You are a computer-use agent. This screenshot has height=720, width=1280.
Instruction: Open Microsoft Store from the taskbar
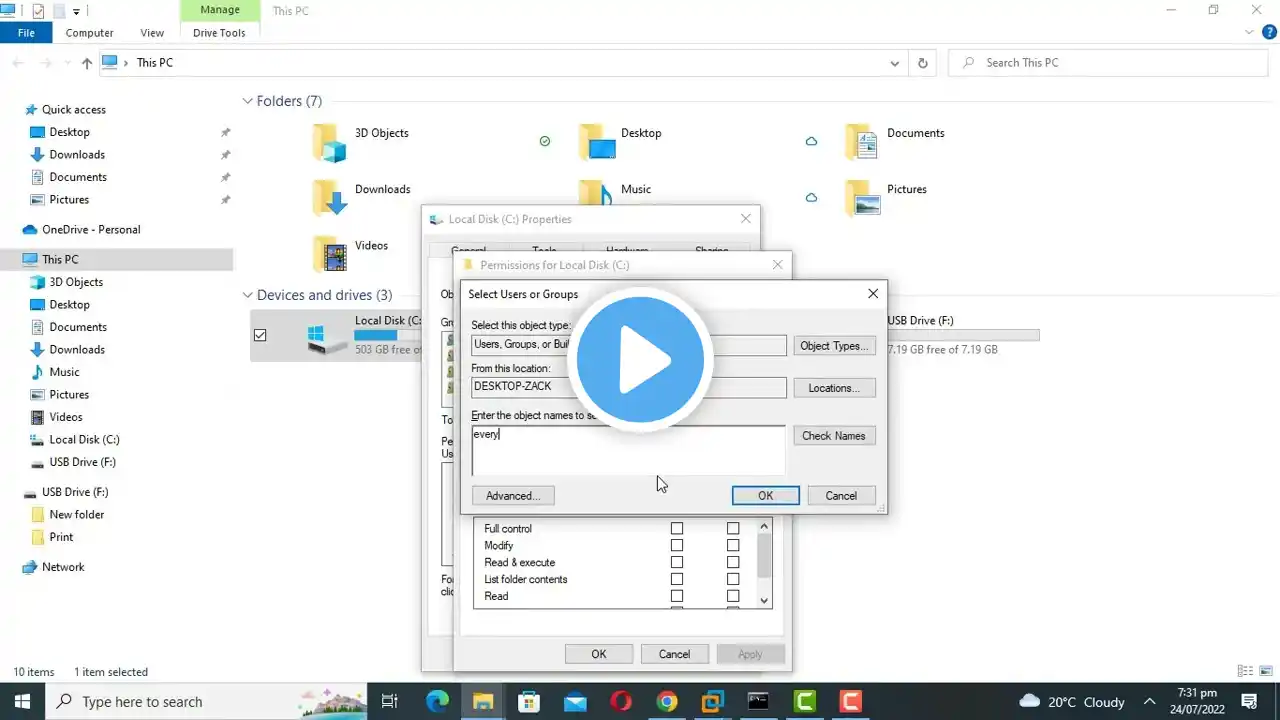click(x=529, y=701)
